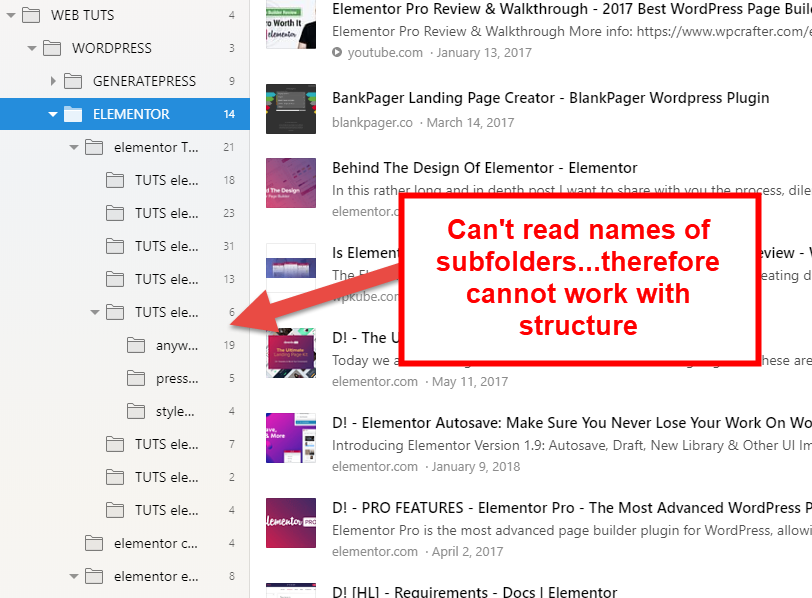Click folder icon of TUTS ele... with count 2
812x598 pixels.
pyautogui.click(x=115, y=477)
